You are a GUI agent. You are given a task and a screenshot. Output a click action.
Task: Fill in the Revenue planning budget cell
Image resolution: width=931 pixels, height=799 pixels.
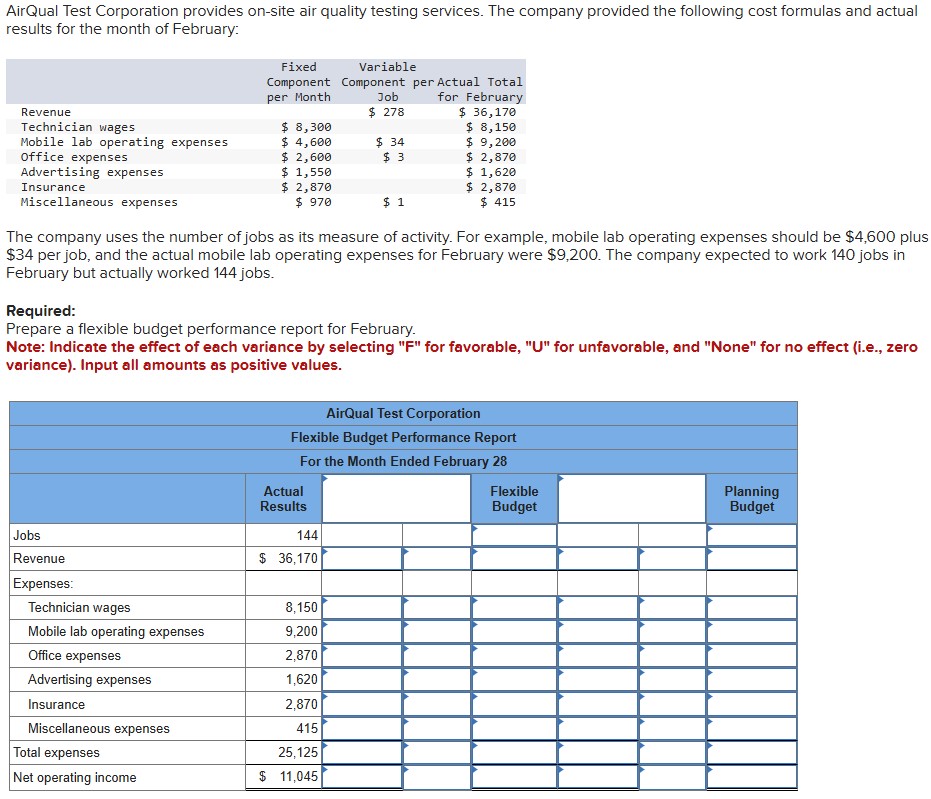pos(752,559)
